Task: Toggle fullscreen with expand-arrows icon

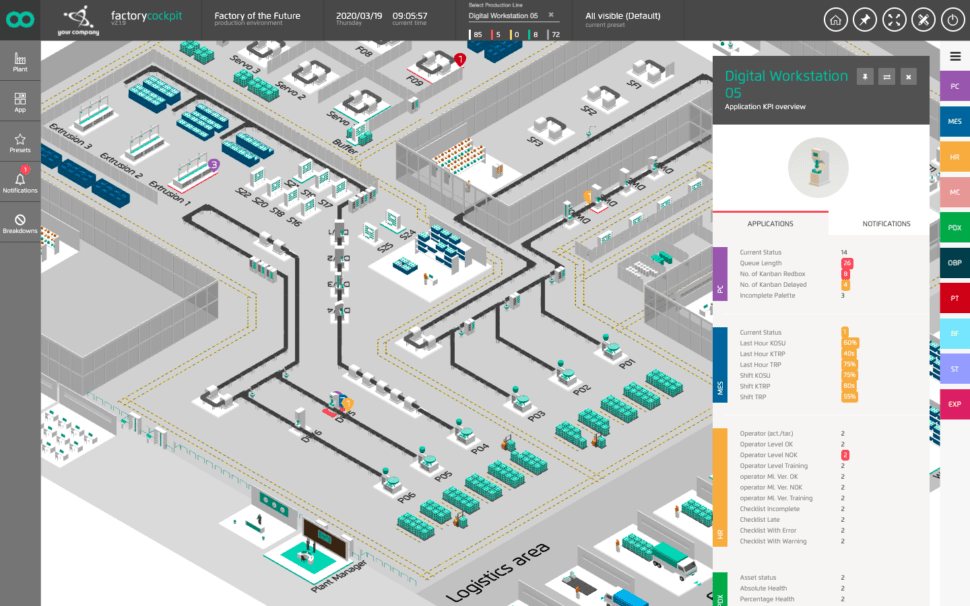Action: pos(894,20)
